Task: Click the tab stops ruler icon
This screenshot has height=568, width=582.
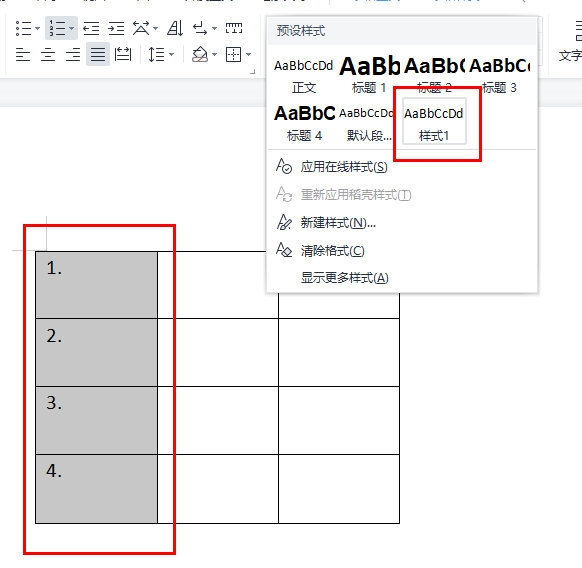Action: pos(234,28)
